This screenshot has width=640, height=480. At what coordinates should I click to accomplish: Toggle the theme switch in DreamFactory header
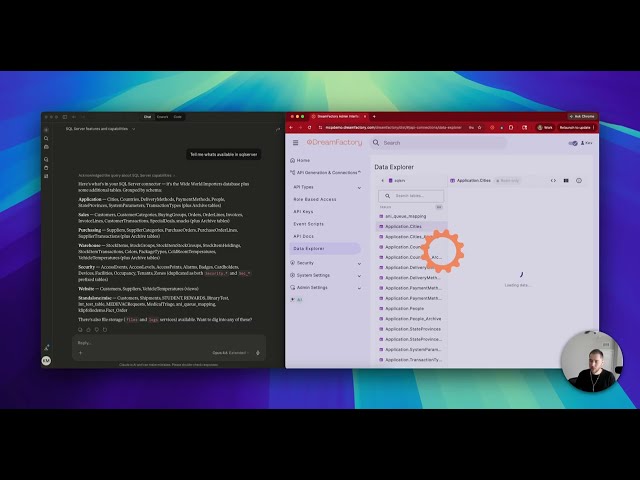[573, 143]
